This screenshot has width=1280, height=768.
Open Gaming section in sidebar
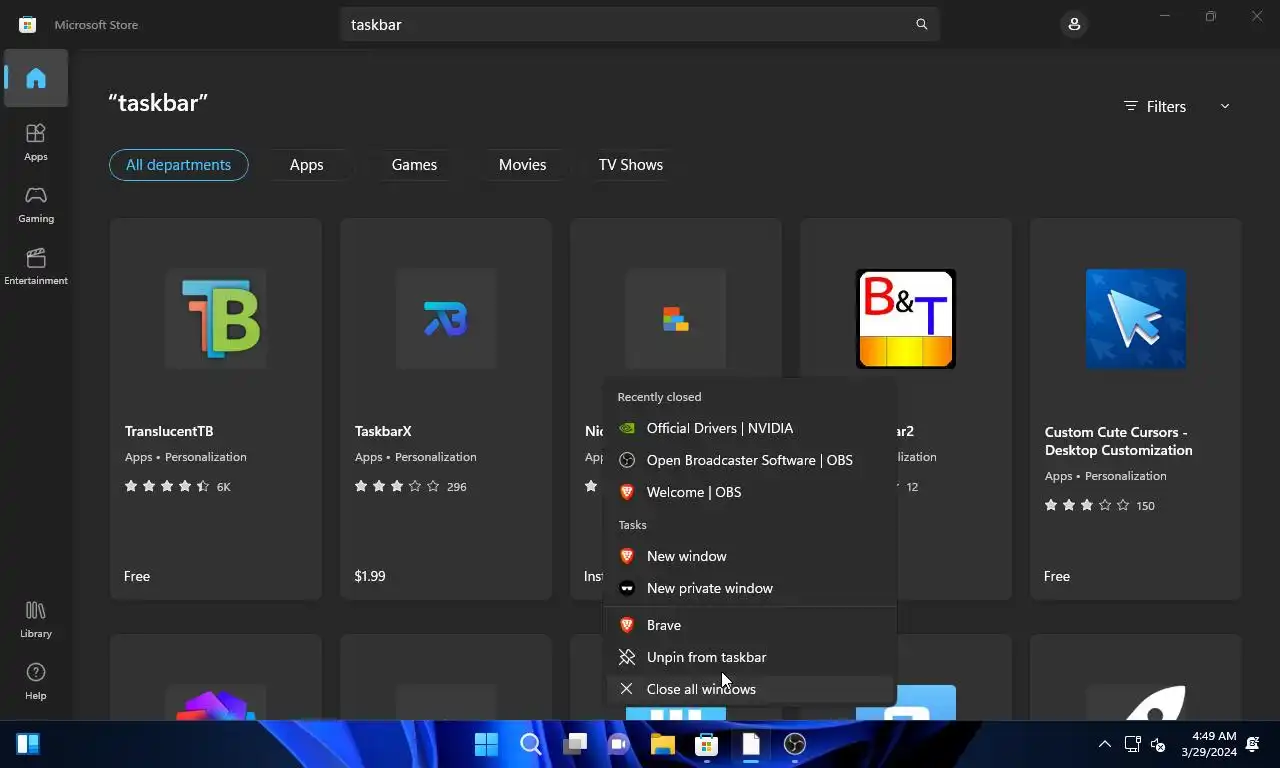[x=36, y=204]
